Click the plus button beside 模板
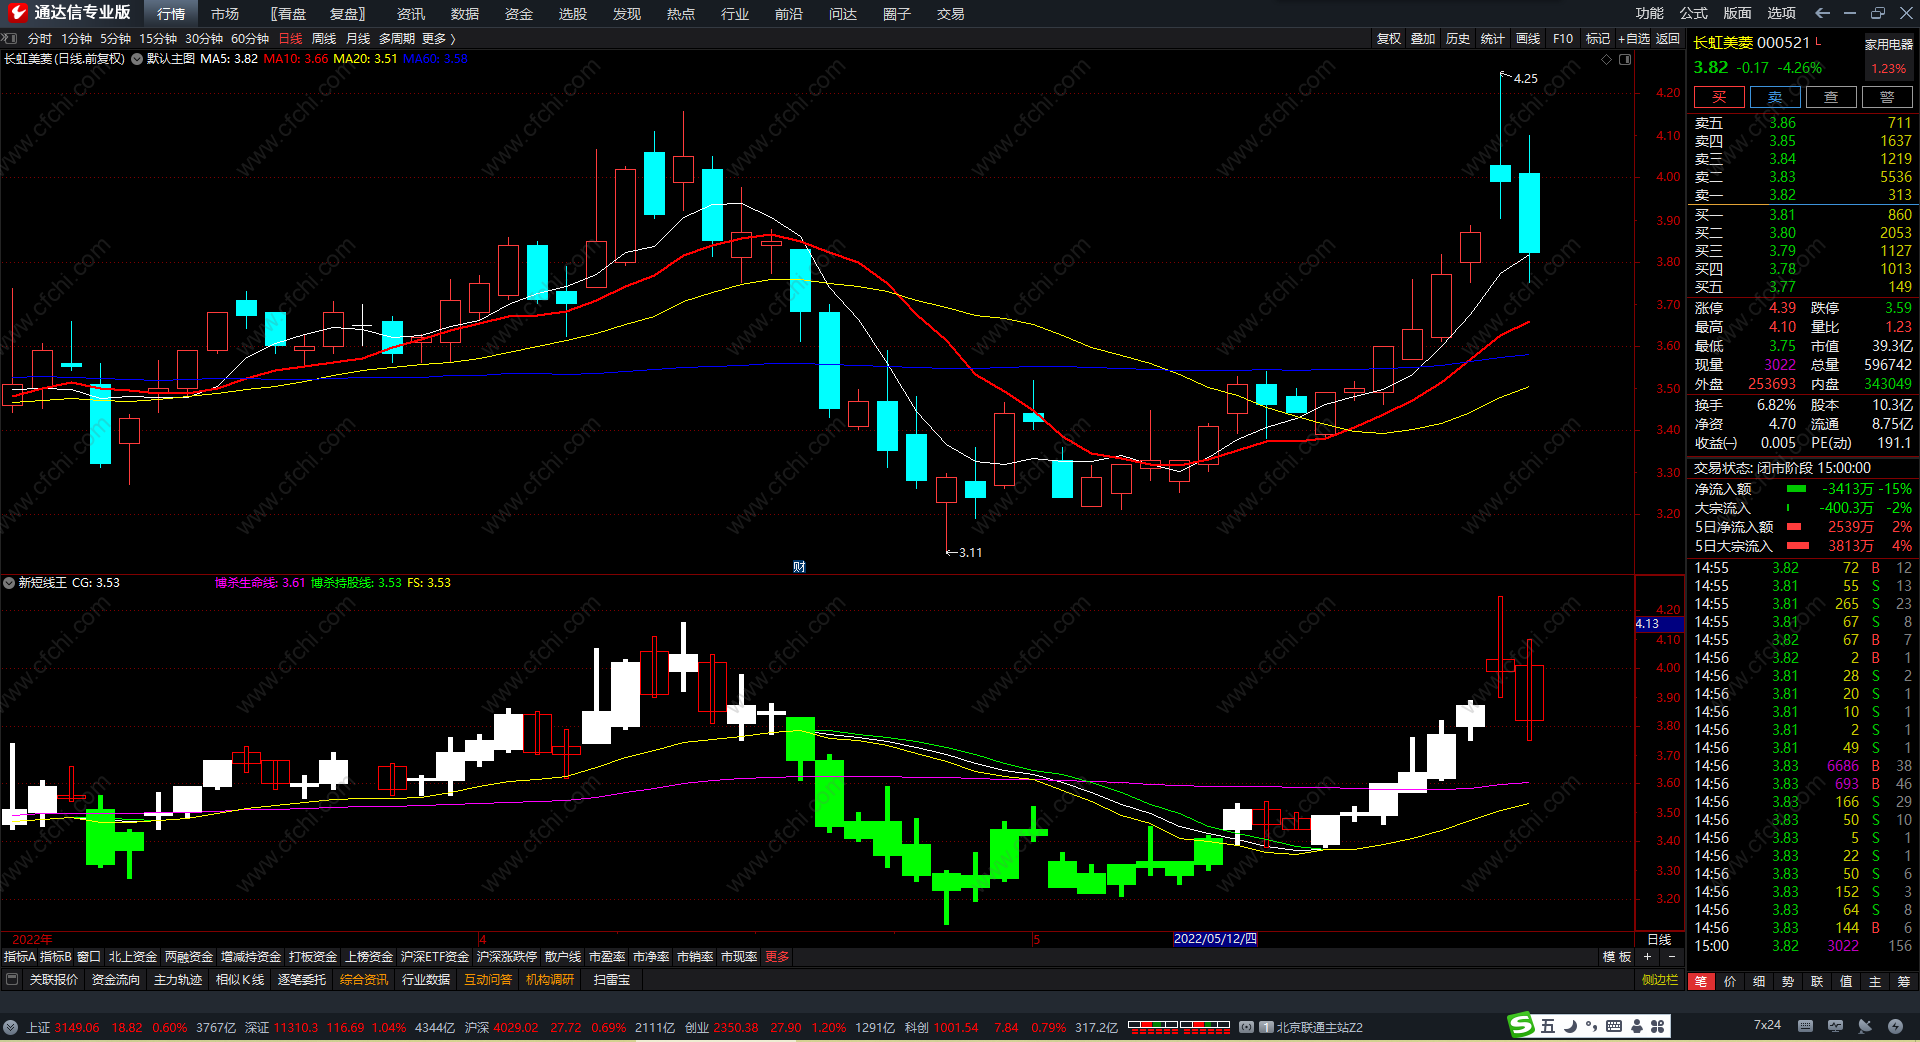Image resolution: width=1920 pixels, height=1042 pixels. [1647, 957]
